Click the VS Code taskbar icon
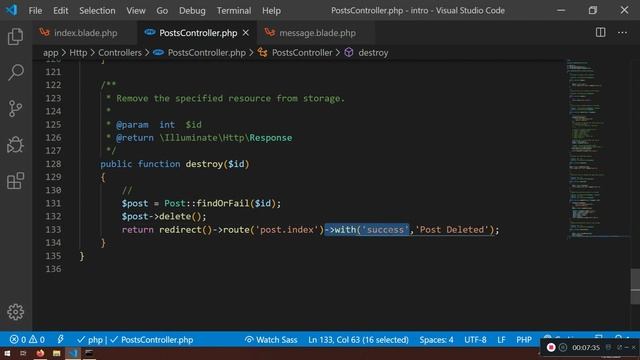640x360 pixels. (73, 353)
